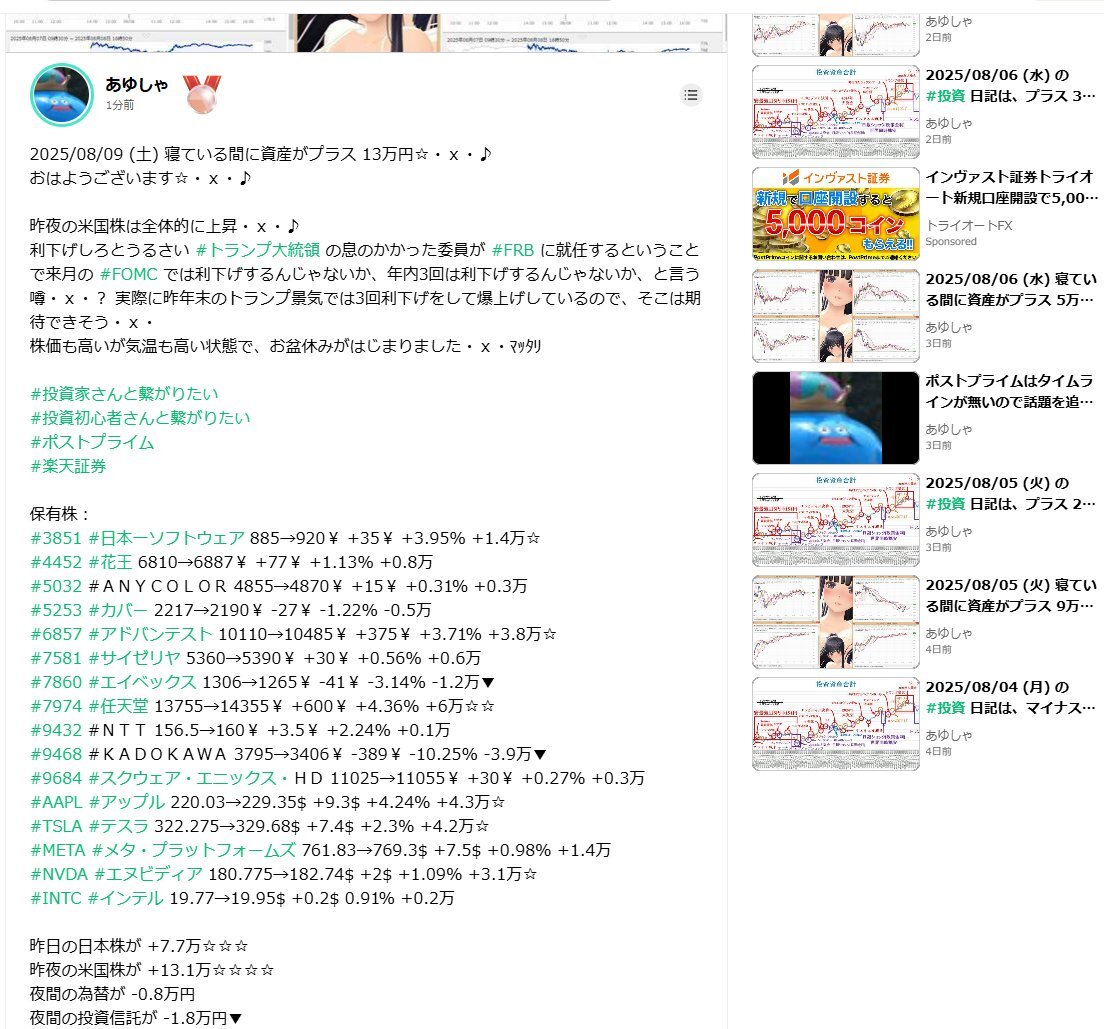This screenshot has height=1029, width=1104.
Task: Select the #7974 stock code tag
Action: 56,706
